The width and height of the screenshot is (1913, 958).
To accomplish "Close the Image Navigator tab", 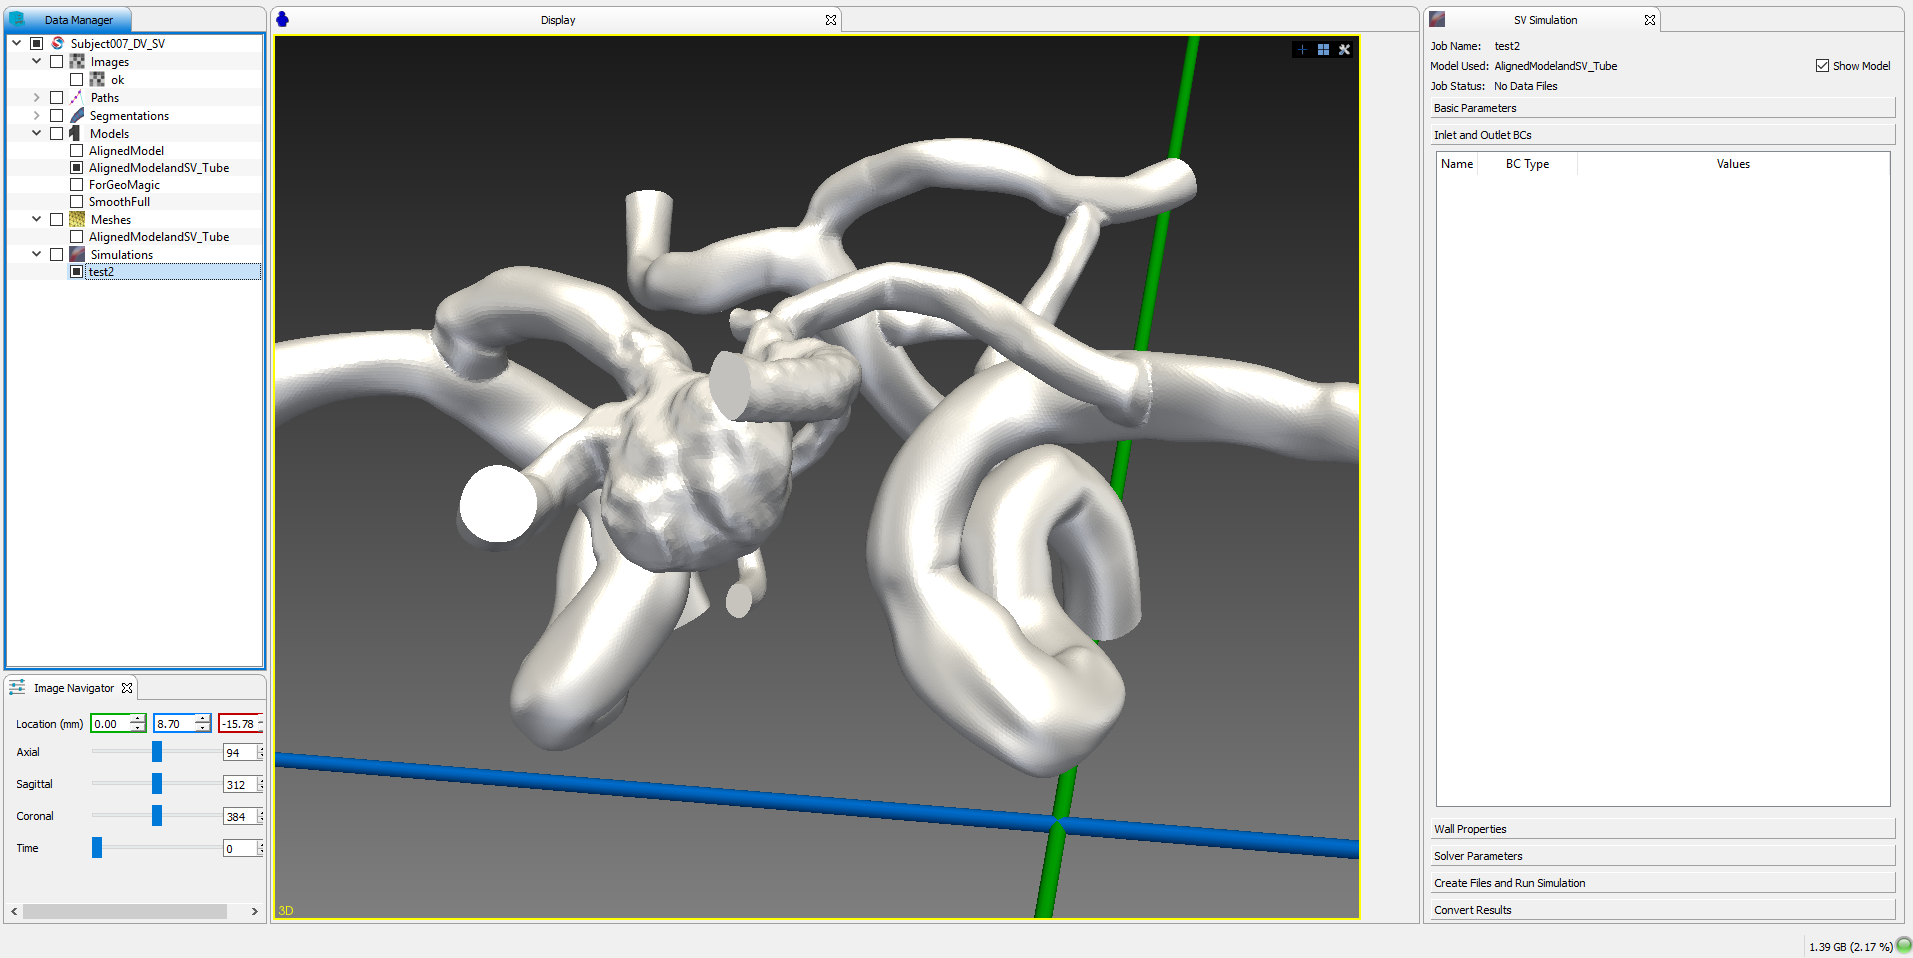I will pyautogui.click(x=127, y=688).
